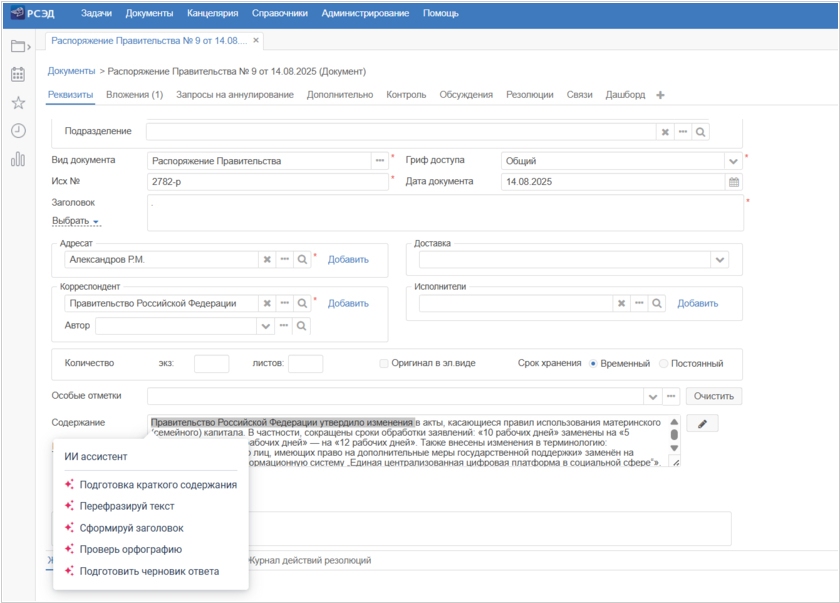Open the history clock icon in sidebar

tap(17, 130)
